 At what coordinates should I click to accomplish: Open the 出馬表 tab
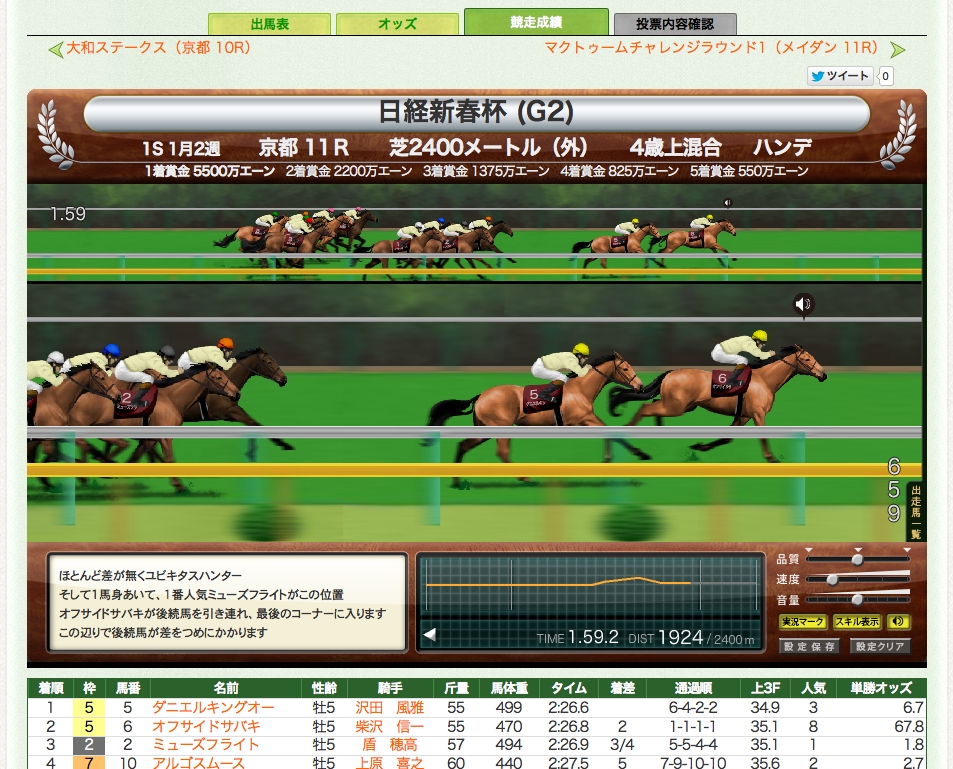click(x=269, y=24)
